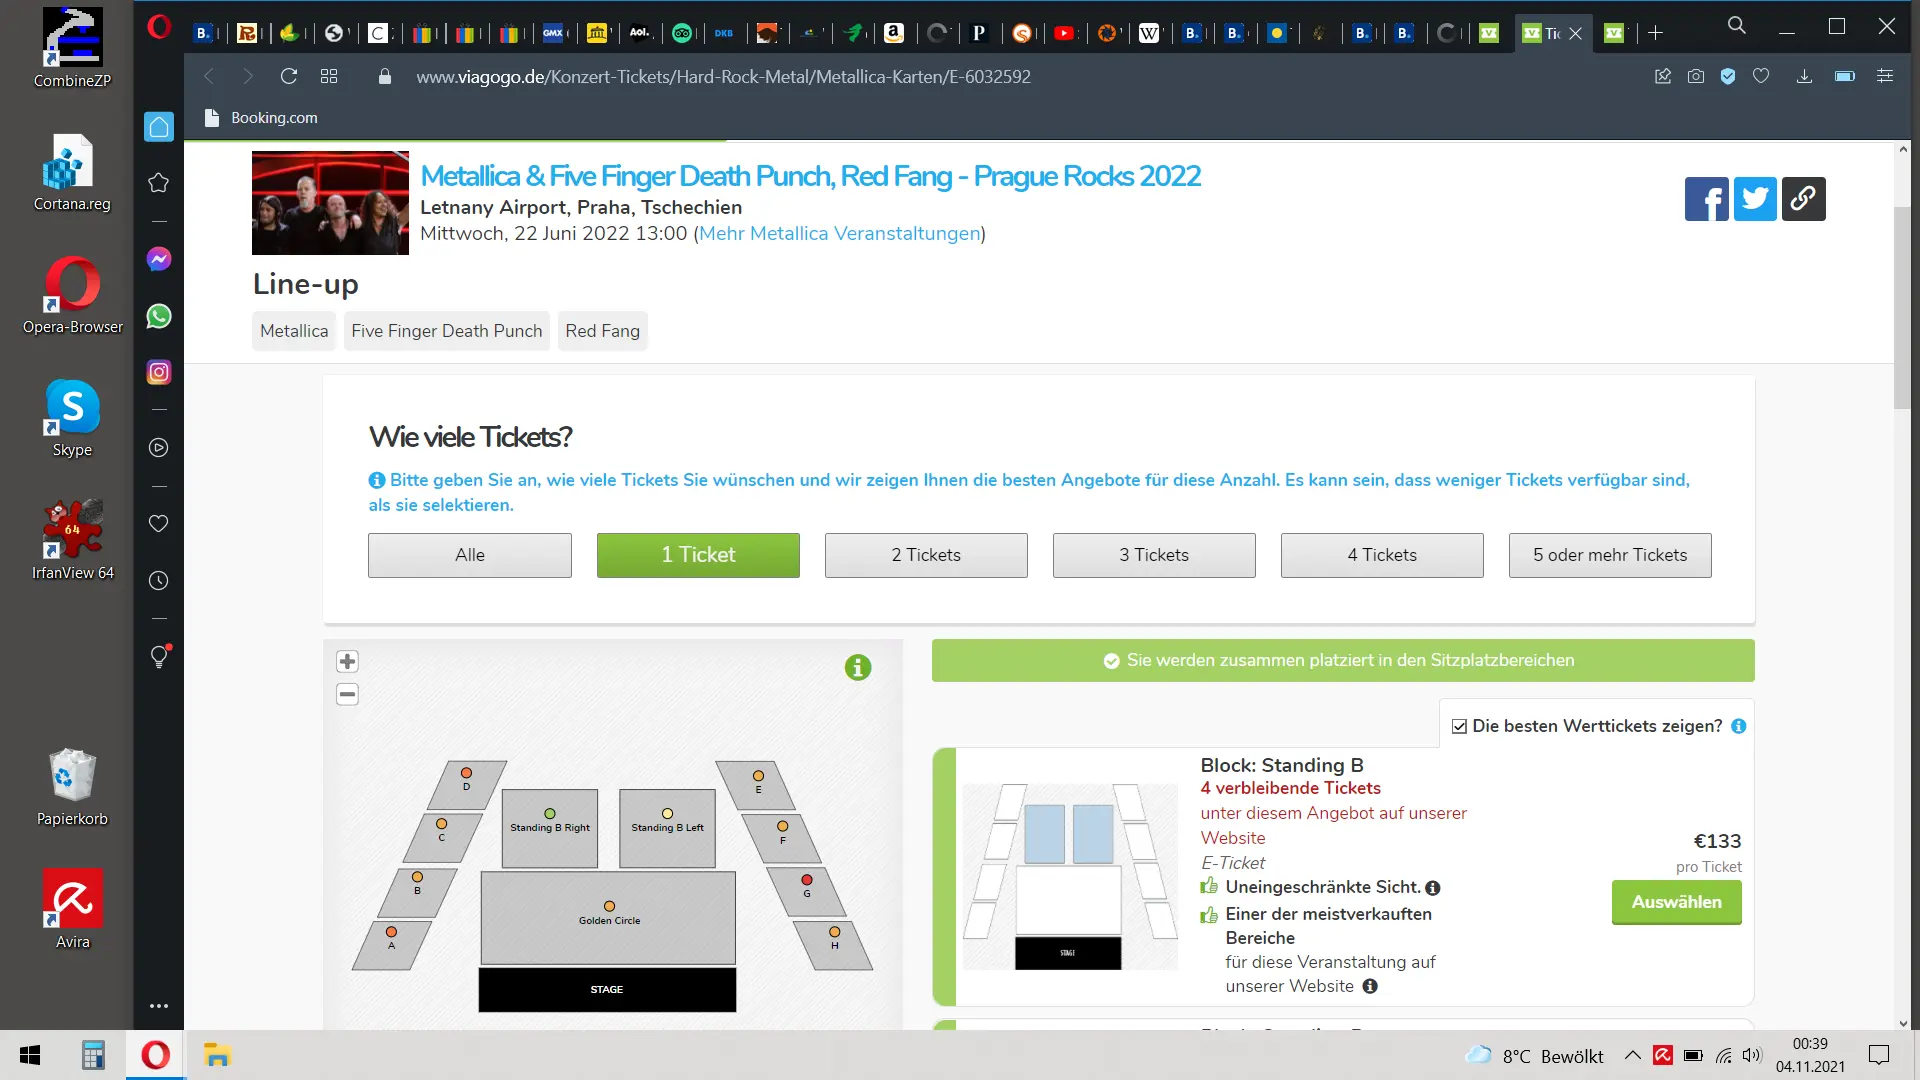1920x1080 pixels.
Task: Uncheck Die besten Werttickets zeigen checkbox
Action: pyautogui.click(x=1459, y=726)
